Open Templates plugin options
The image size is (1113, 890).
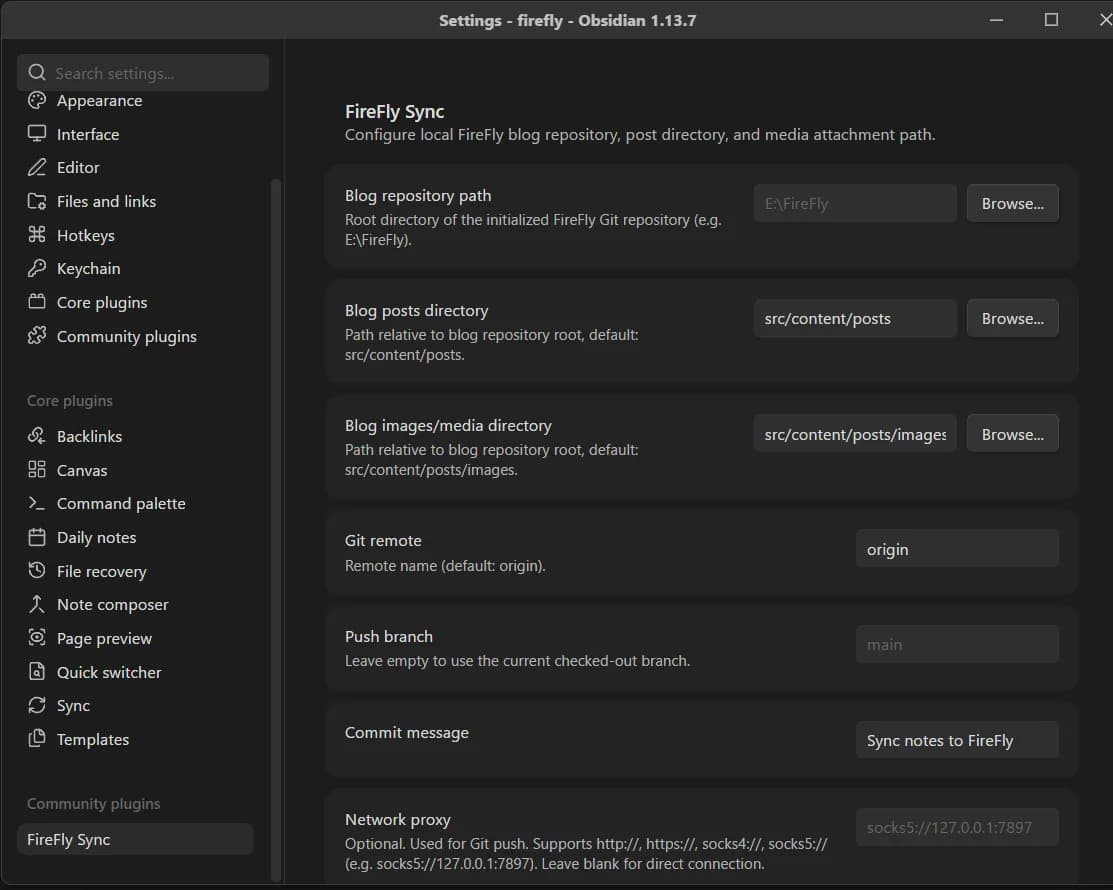[135, 739]
